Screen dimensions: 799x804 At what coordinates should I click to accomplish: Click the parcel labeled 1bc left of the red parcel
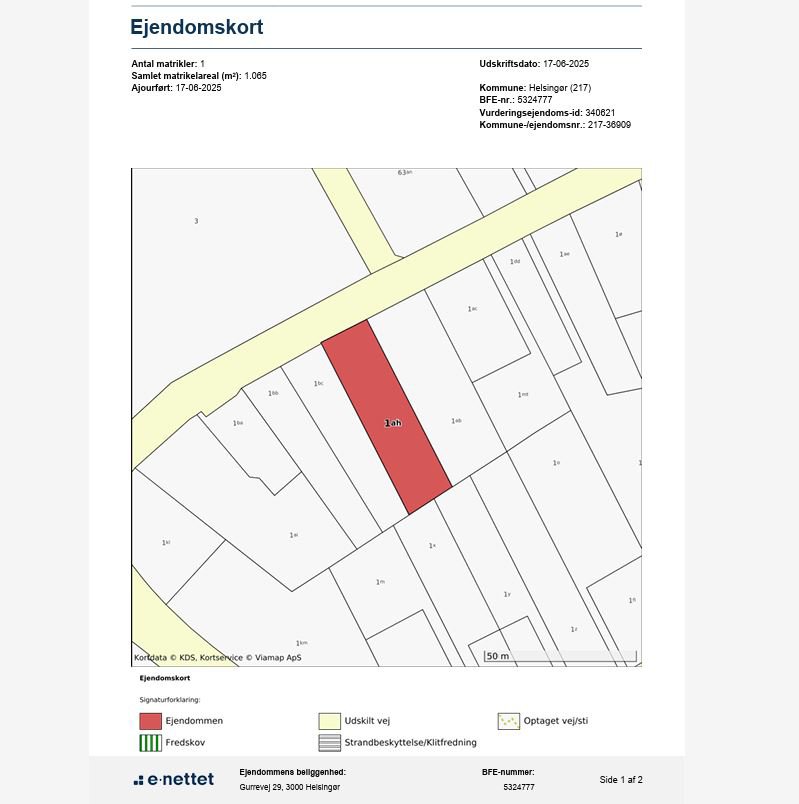tap(318, 384)
